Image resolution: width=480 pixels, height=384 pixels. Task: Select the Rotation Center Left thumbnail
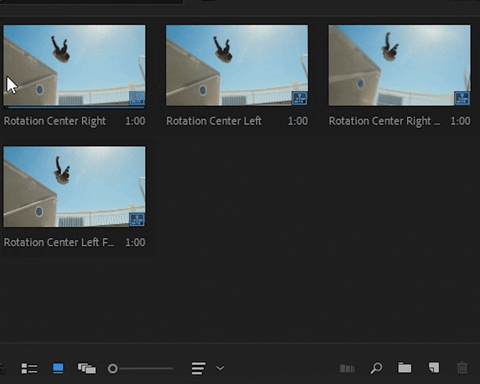[237, 65]
